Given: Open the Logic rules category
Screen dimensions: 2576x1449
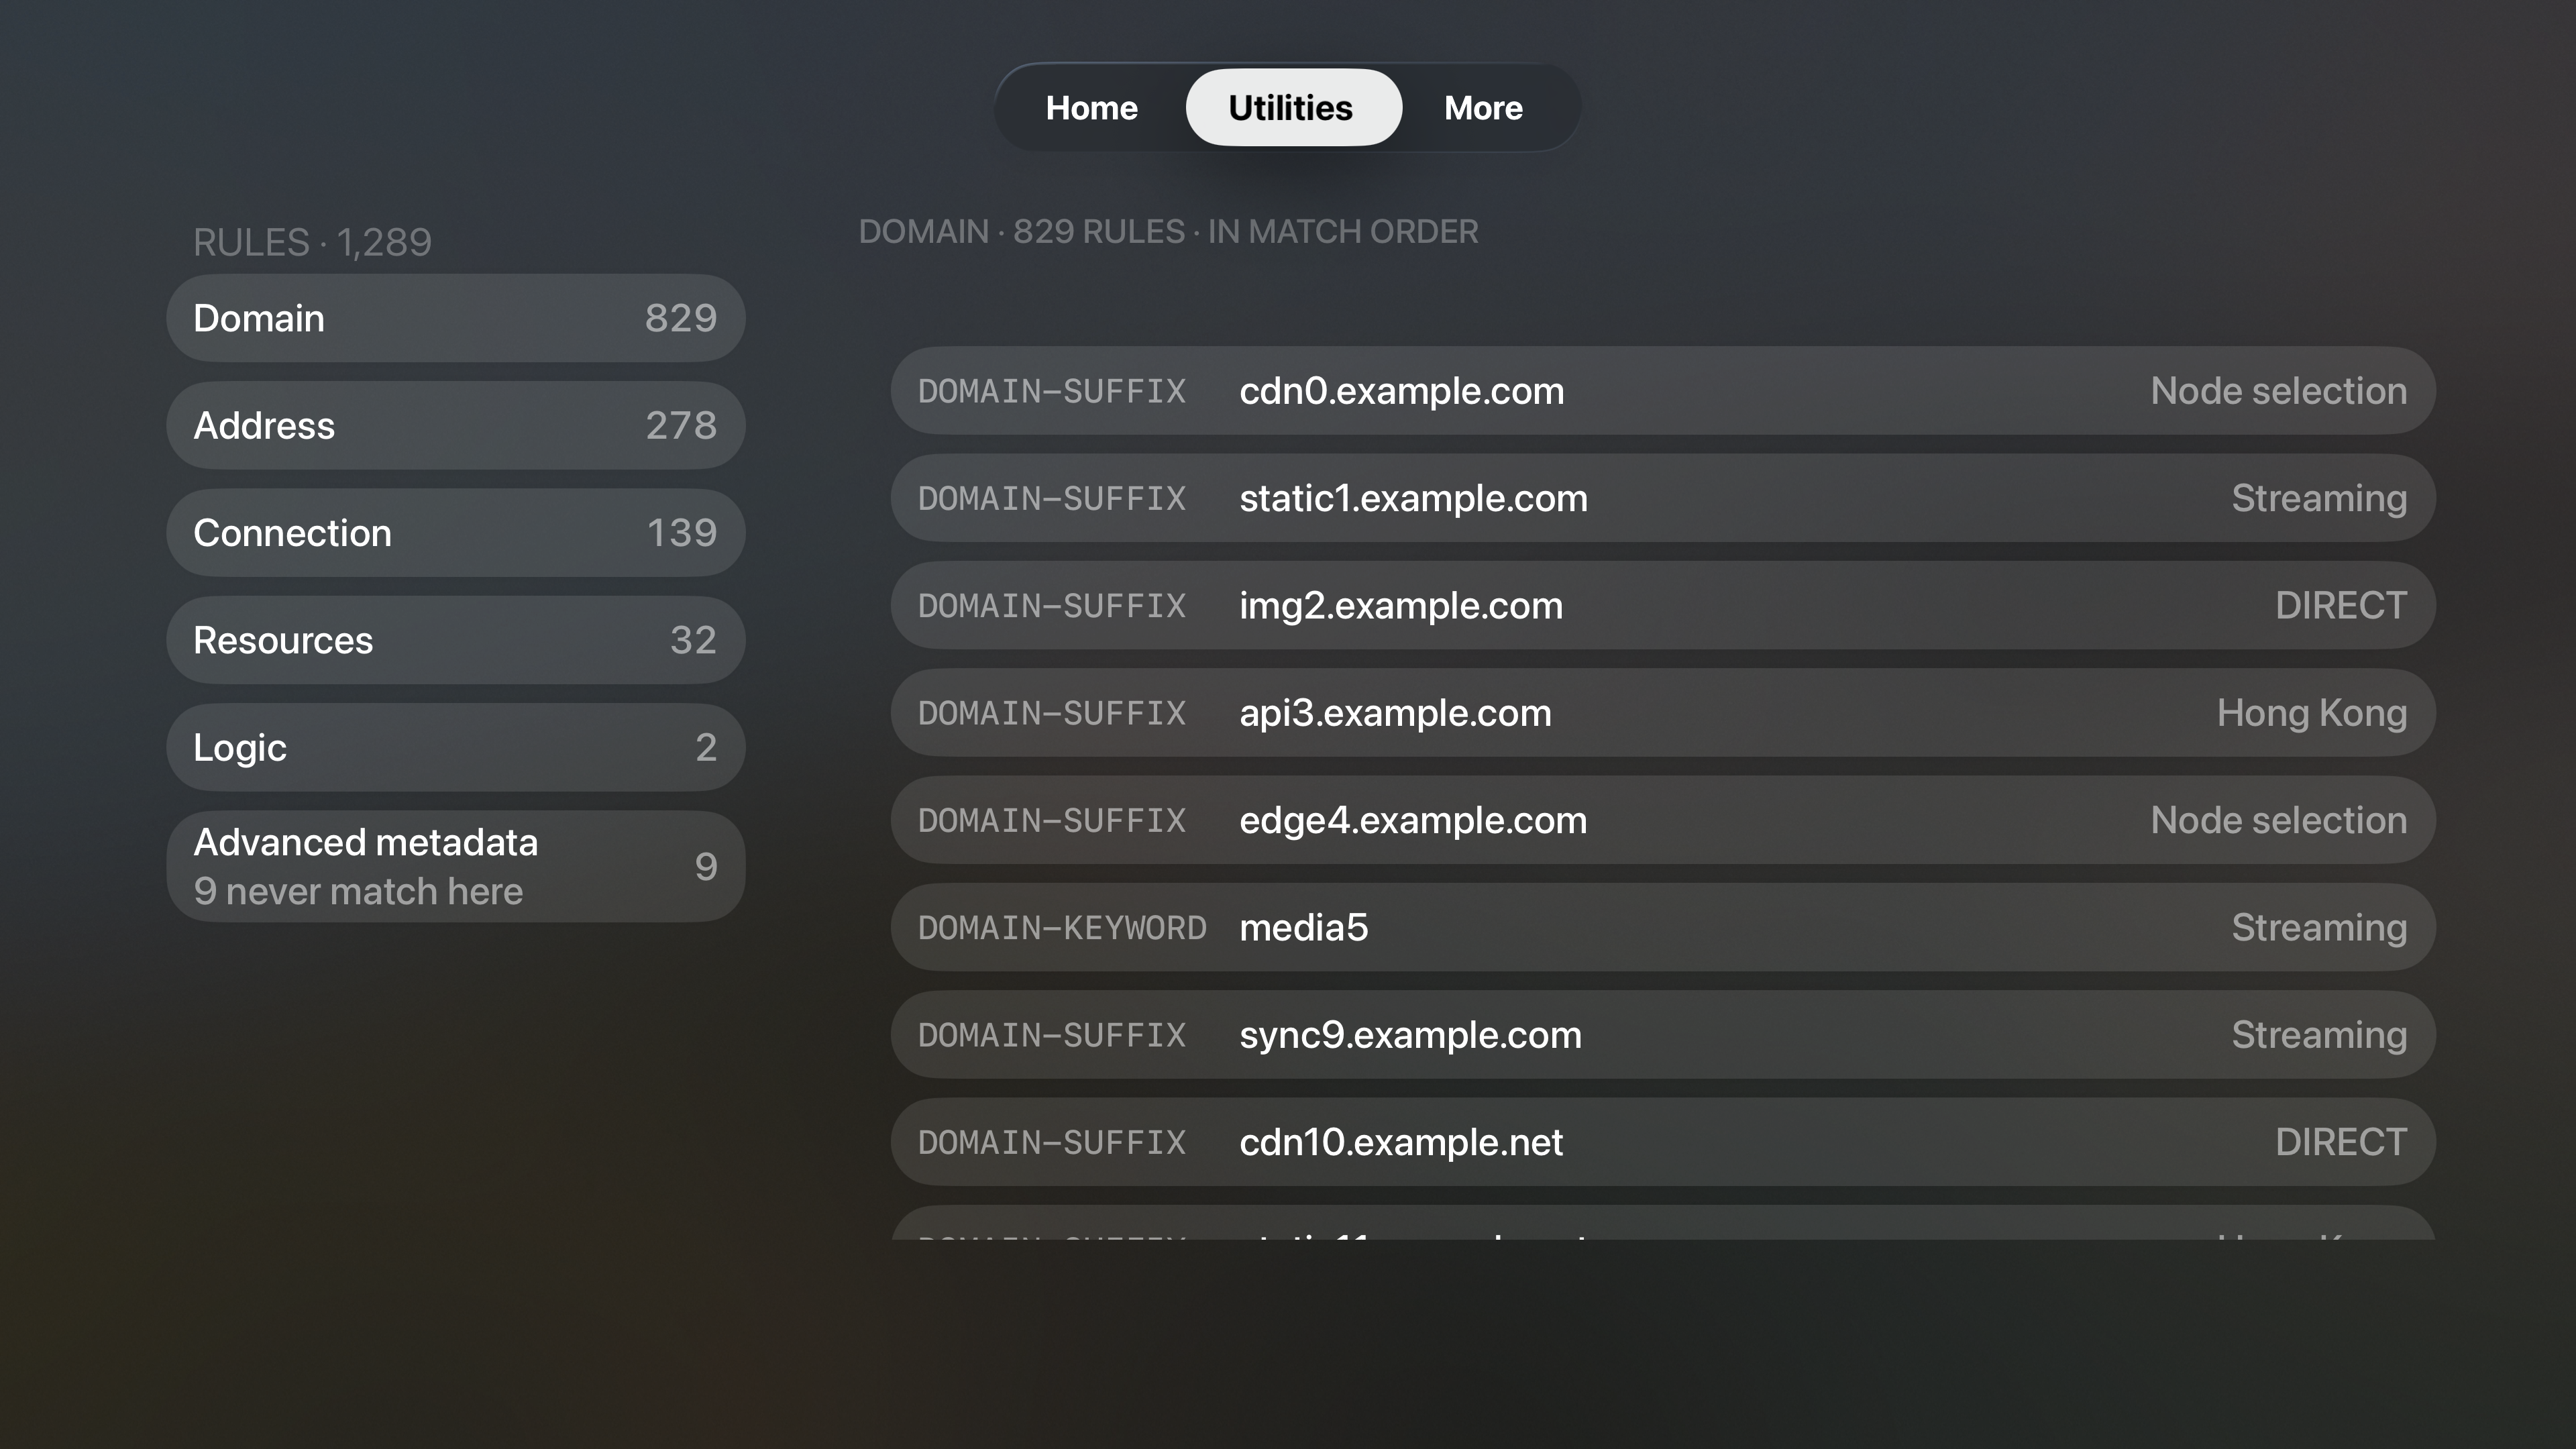Looking at the screenshot, I should click(x=456, y=748).
